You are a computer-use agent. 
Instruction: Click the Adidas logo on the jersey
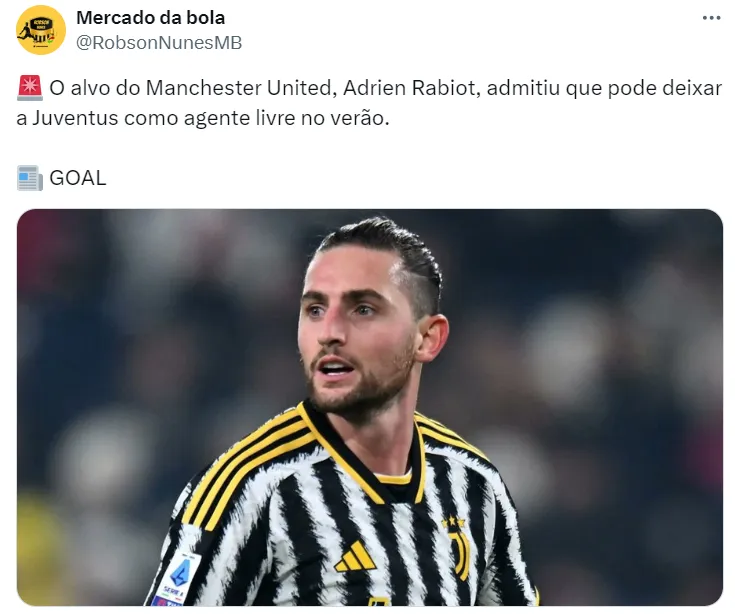[355, 556]
